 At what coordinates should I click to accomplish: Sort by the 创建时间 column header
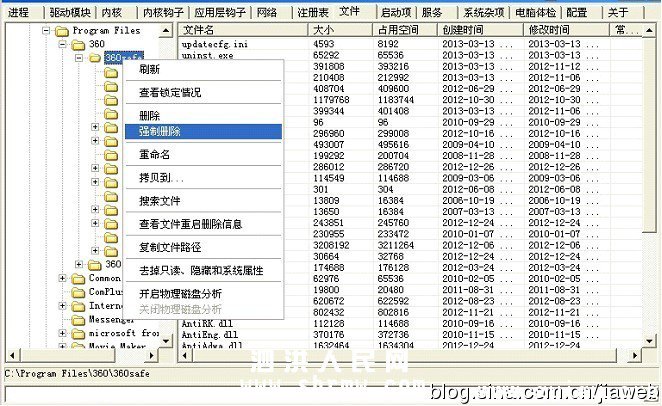click(x=480, y=30)
